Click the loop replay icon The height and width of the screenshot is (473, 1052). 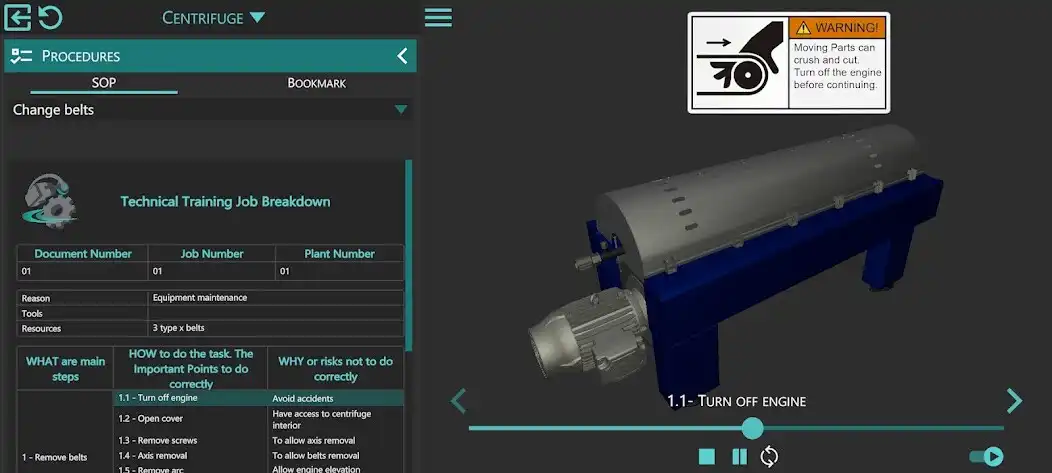coord(769,457)
